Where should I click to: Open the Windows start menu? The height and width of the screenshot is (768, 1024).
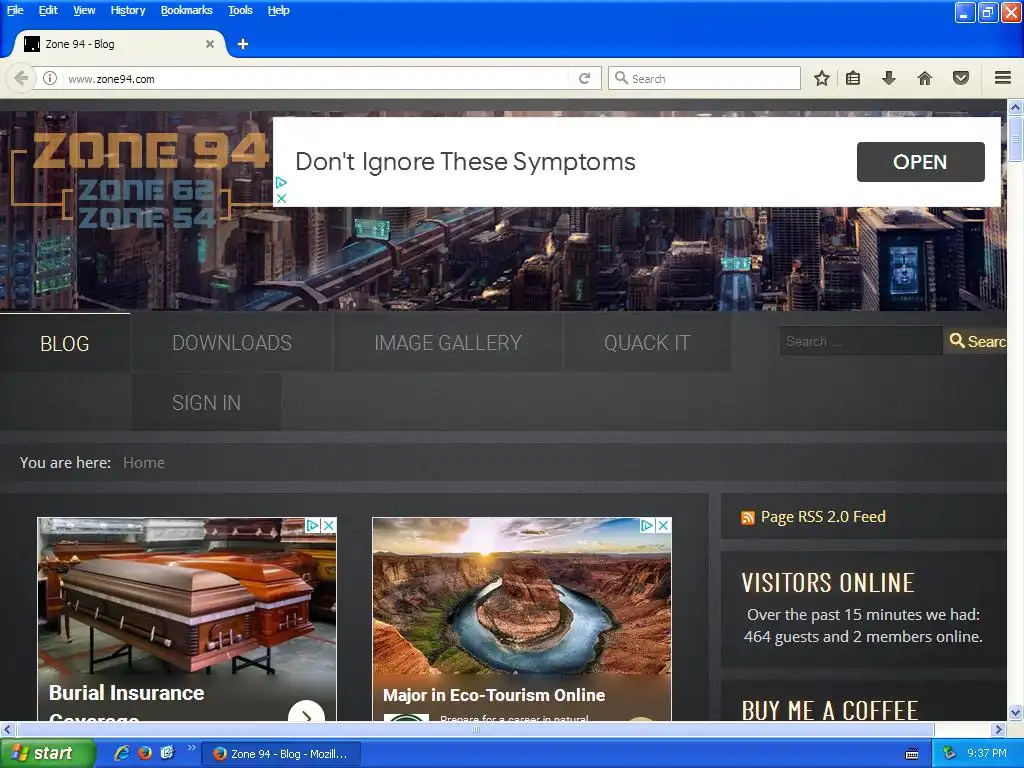click(x=46, y=753)
